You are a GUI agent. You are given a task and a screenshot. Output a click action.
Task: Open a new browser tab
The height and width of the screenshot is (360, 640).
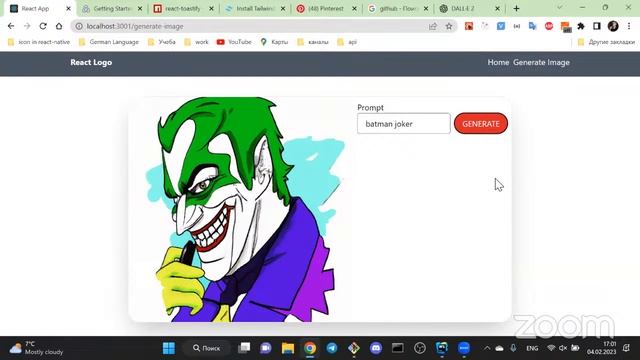516,9
